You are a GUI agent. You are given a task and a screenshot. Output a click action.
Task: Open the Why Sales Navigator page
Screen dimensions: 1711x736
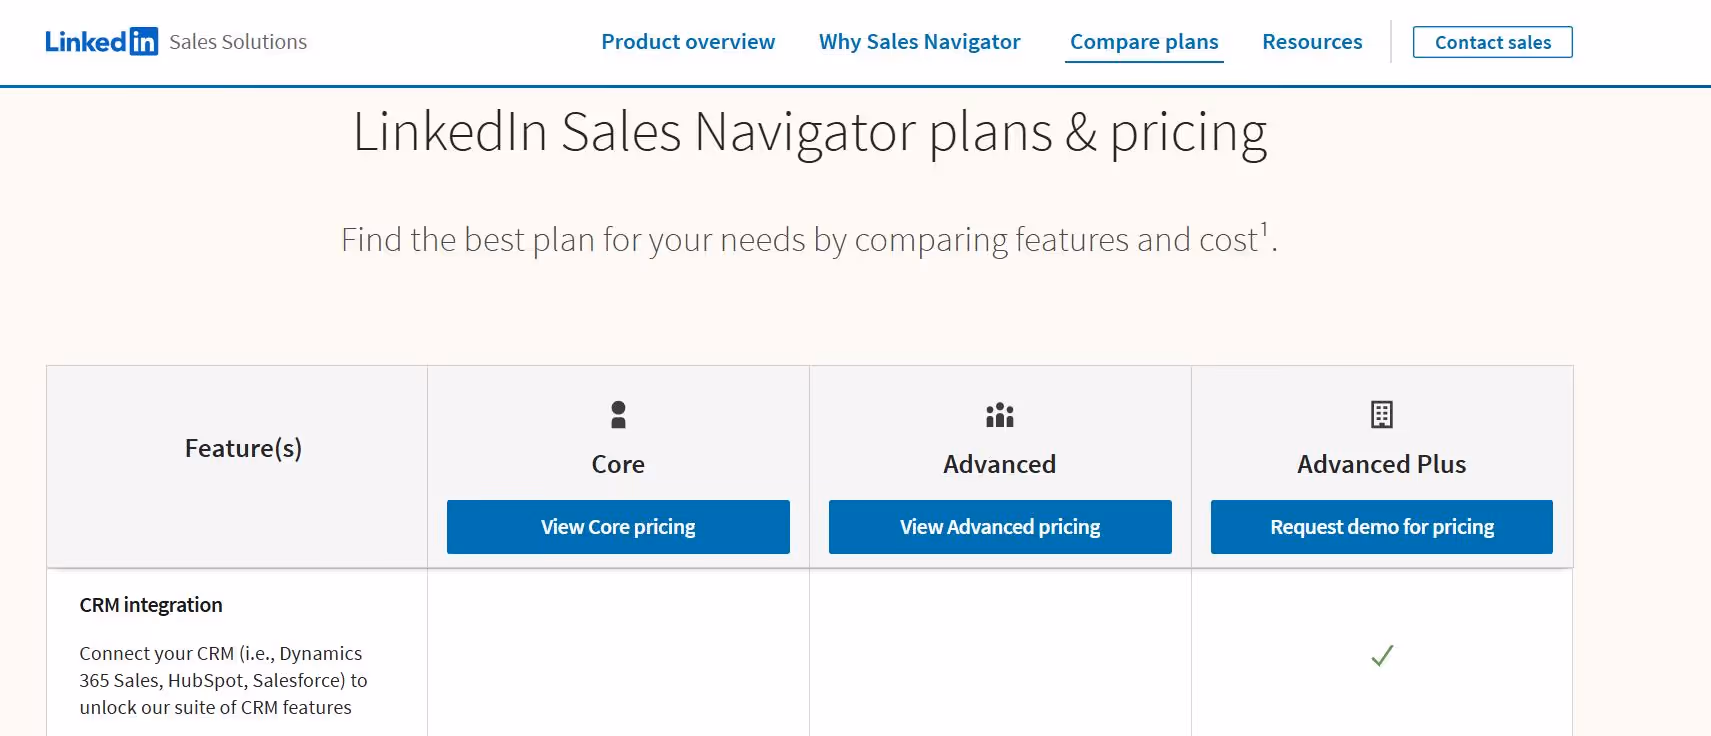[919, 42]
